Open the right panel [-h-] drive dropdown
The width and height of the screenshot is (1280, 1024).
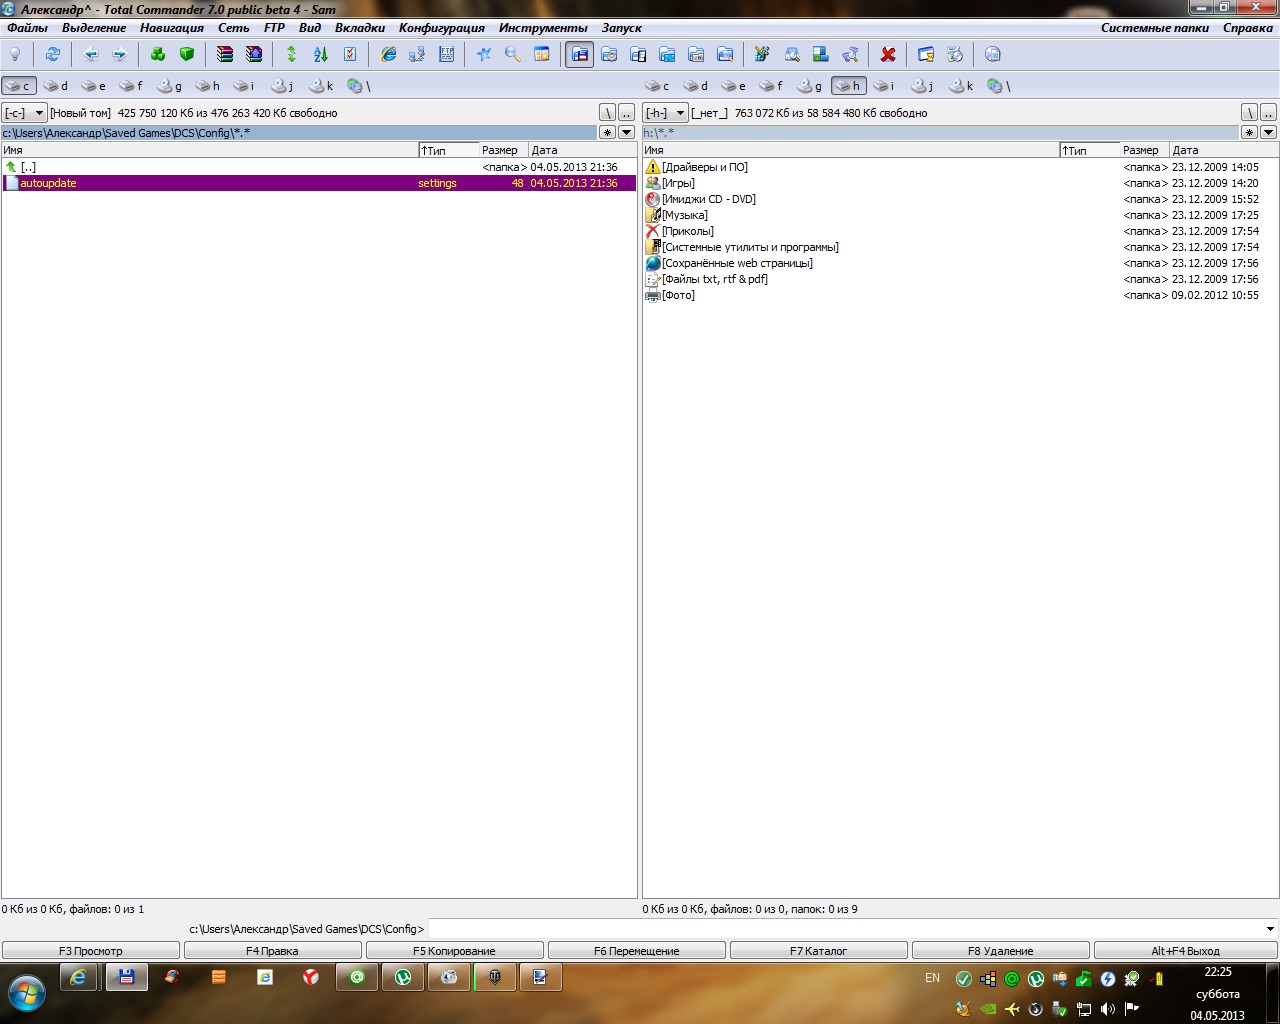(x=665, y=113)
